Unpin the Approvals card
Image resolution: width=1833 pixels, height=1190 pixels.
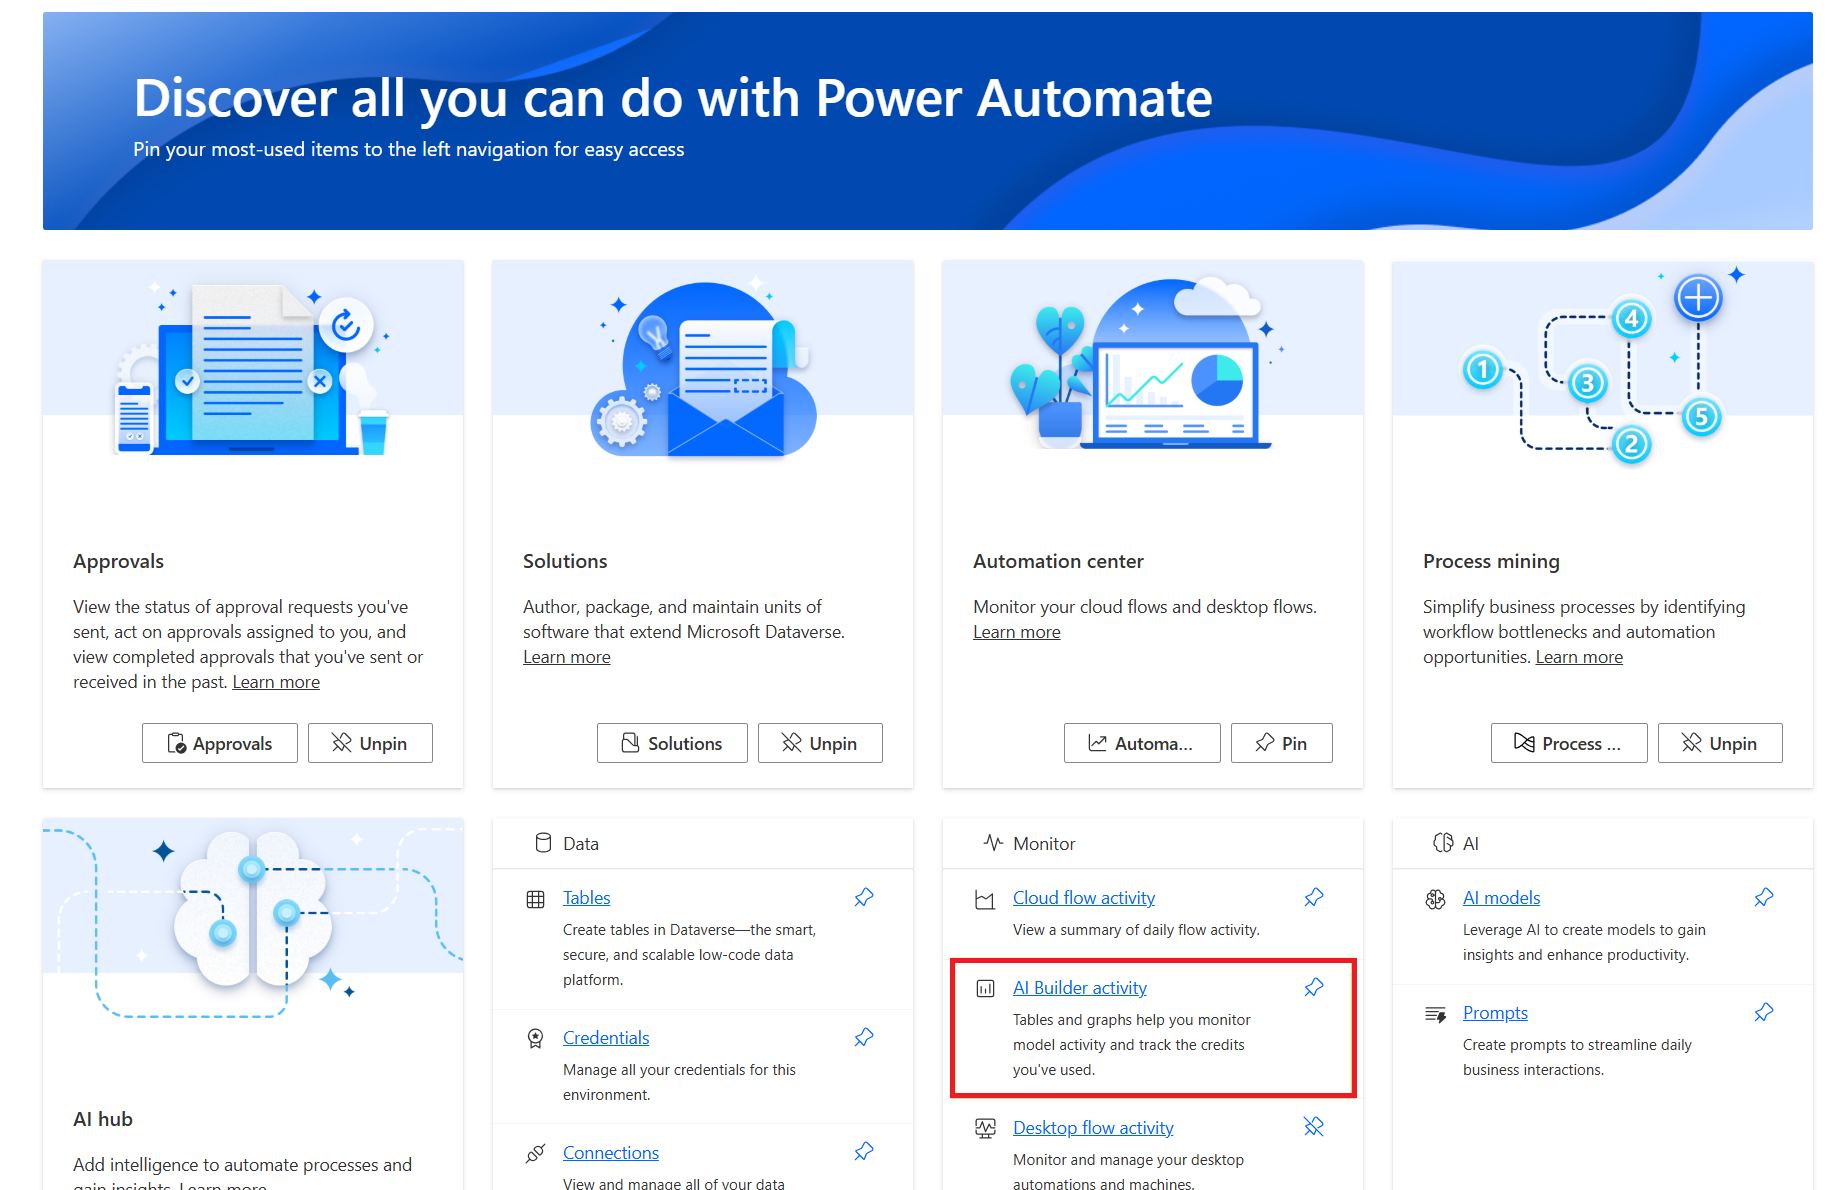pyautogui.click(x=370, y=743)
